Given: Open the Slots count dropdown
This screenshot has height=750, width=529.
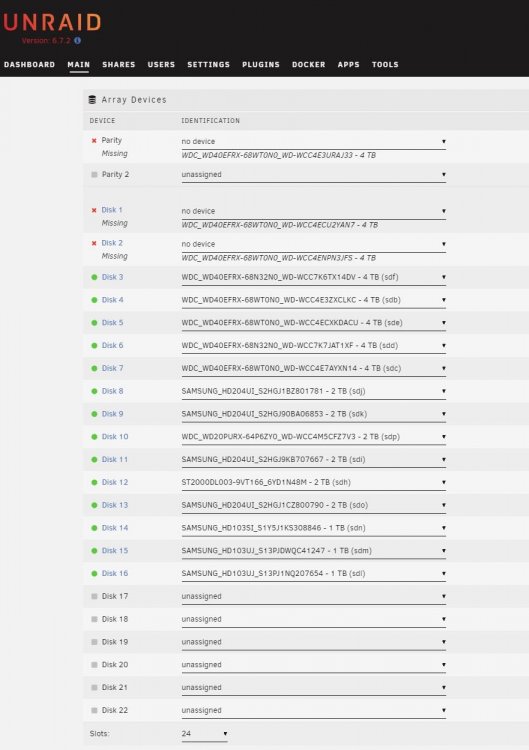Looking at the screenshot, I should coord(204,733).
